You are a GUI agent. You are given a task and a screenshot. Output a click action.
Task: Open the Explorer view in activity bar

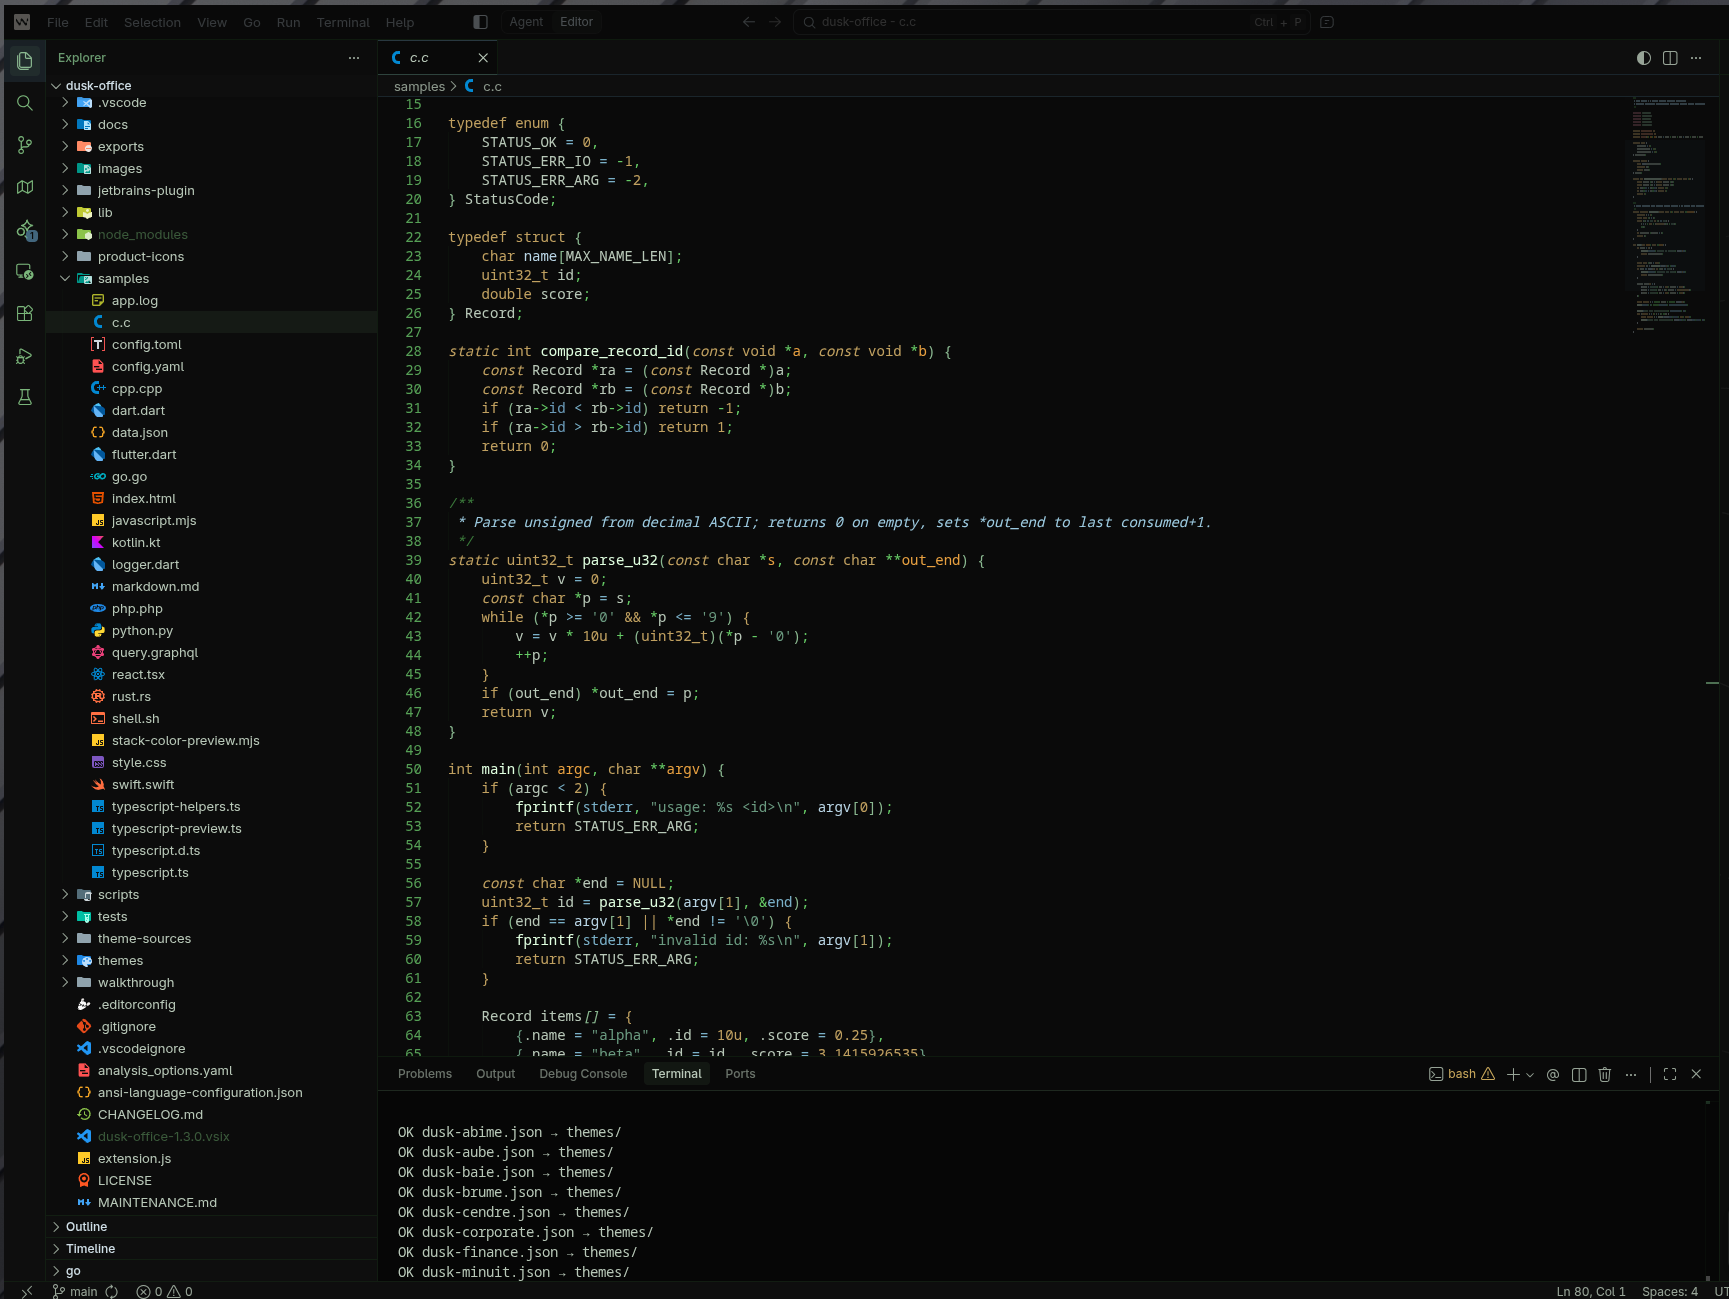pos(25,60)
